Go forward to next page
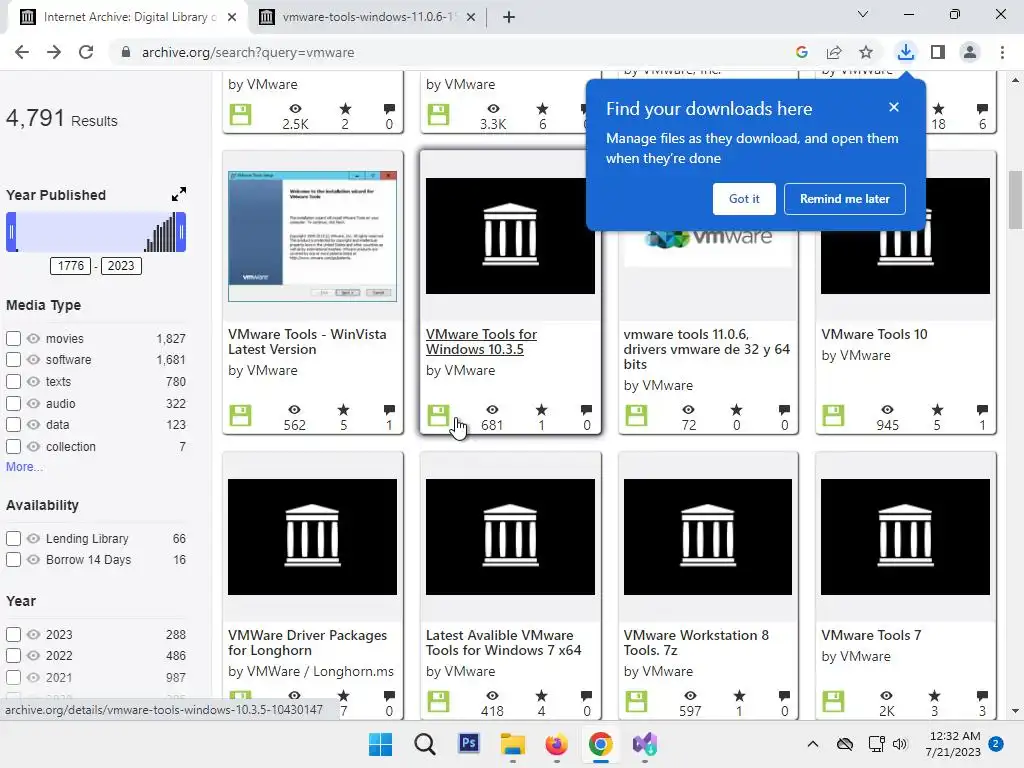The width and height of the screenshot is (1024, 768). 54,52
